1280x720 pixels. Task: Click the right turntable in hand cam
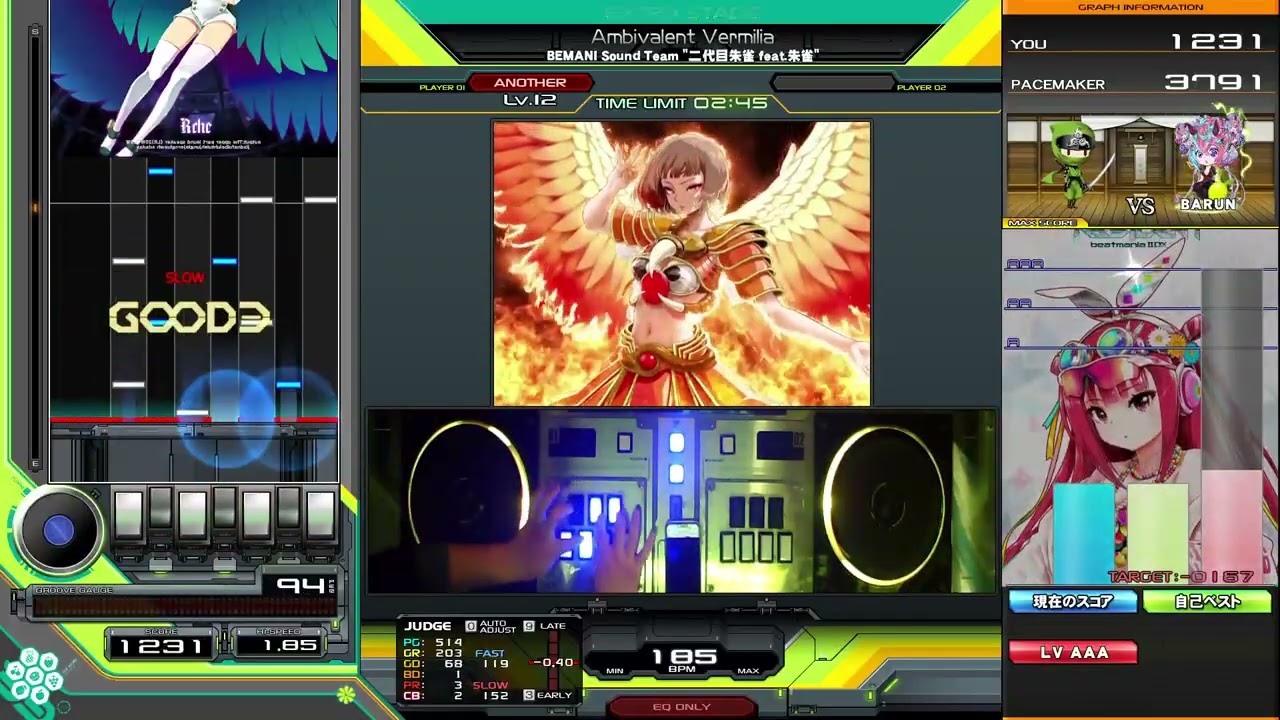[884, 506]
